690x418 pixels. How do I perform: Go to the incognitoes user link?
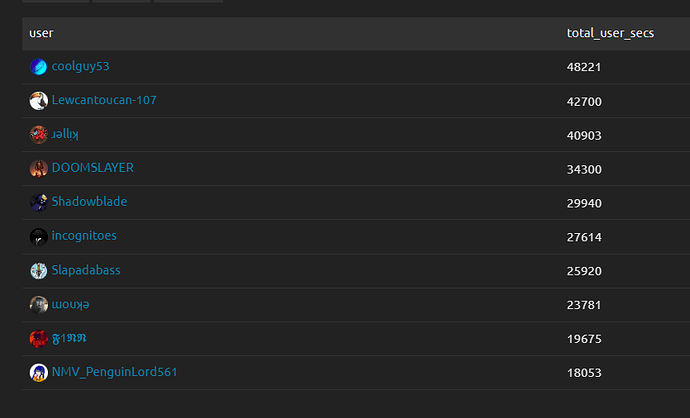point(84,236)
